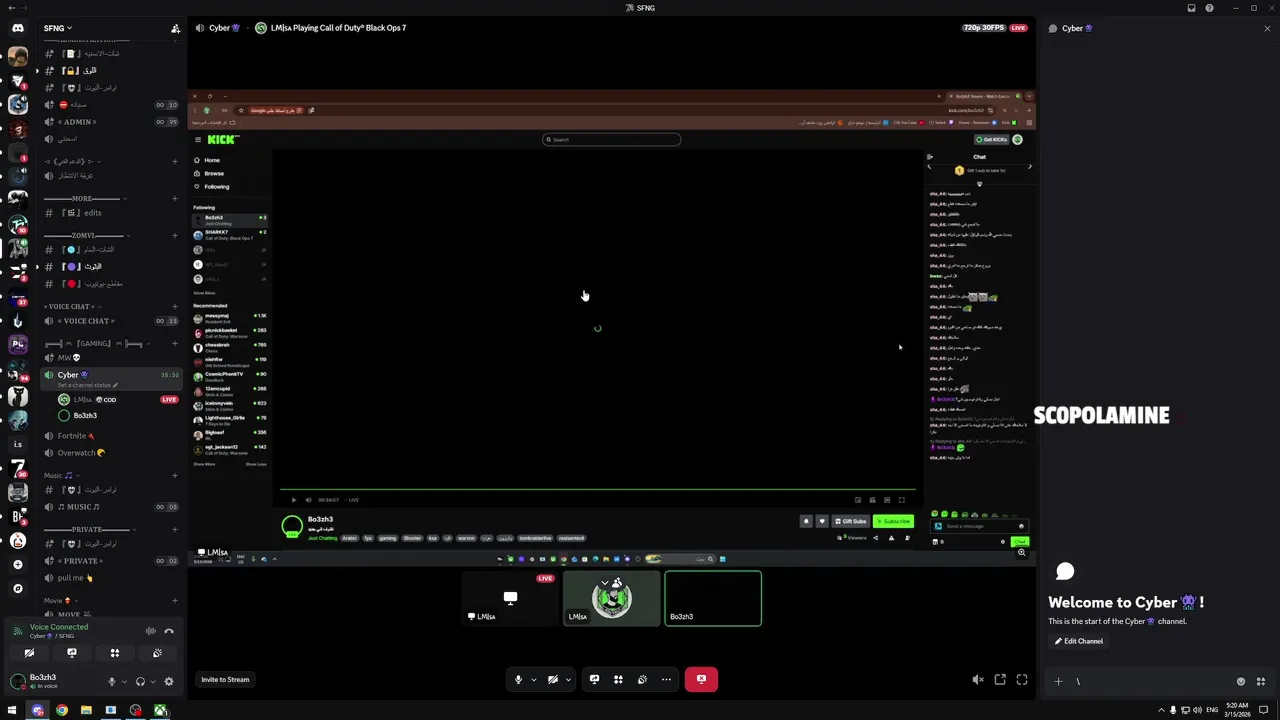This screenshot has width=1280, height=720.
Task: Open noise suppression waveform icon in voice panel
Action: [151, 631]
